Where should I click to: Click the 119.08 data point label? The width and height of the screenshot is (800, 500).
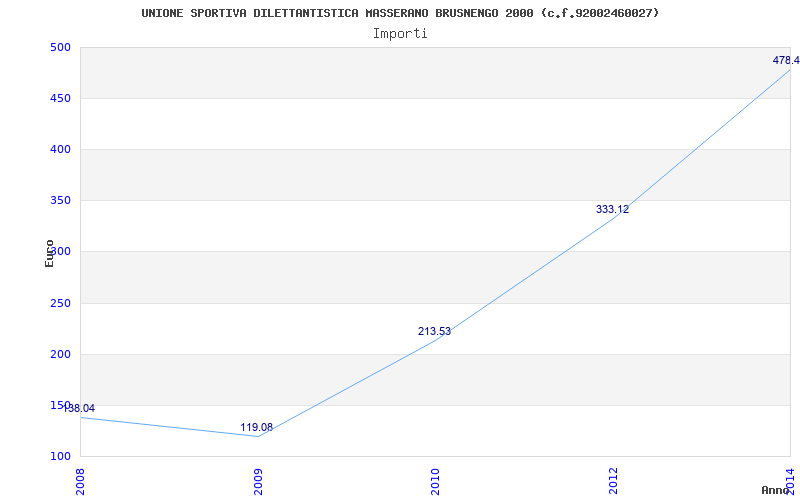[257, 428]
